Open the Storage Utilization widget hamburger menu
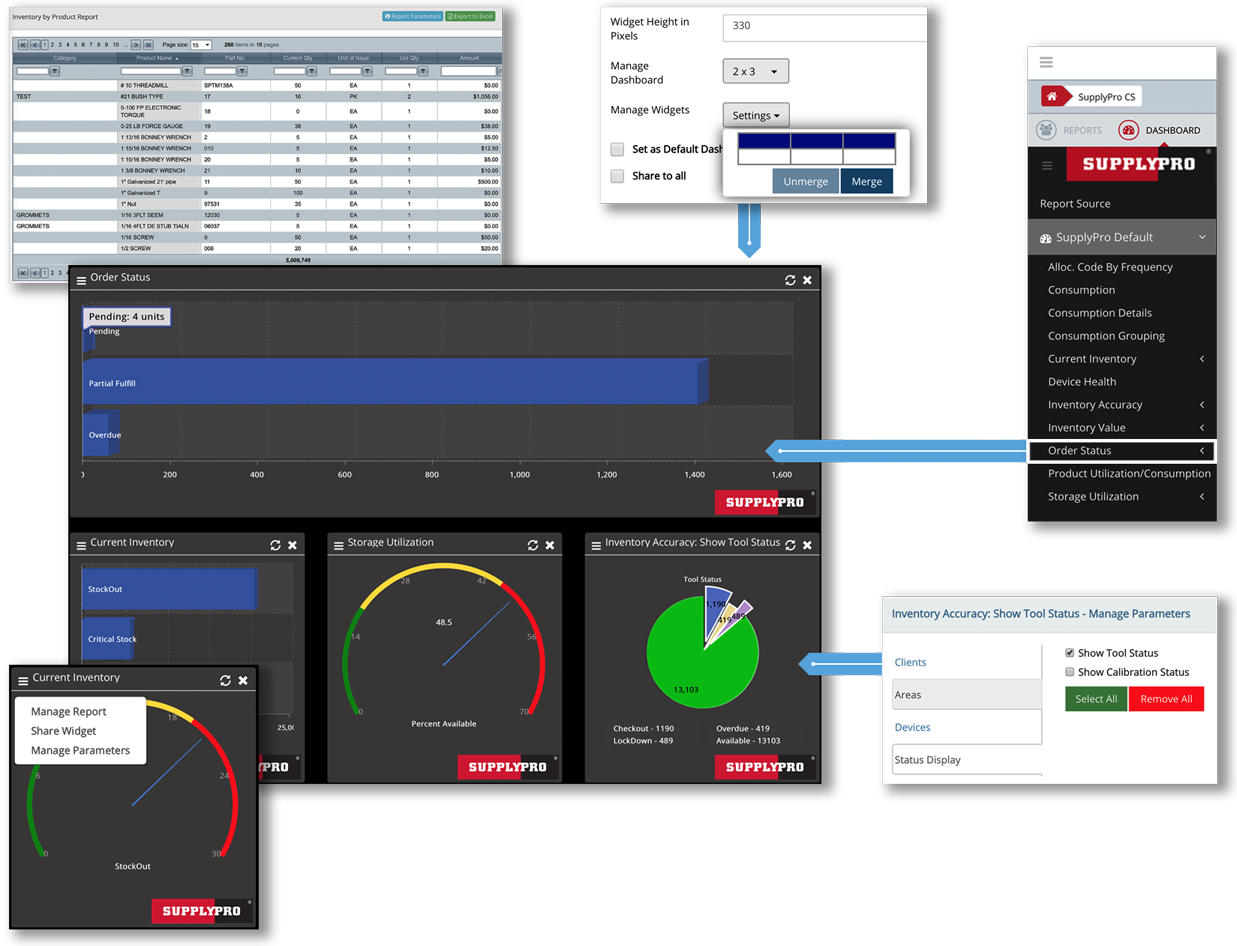The width and height of the screenshot is (1237, 946). (339, 545)
